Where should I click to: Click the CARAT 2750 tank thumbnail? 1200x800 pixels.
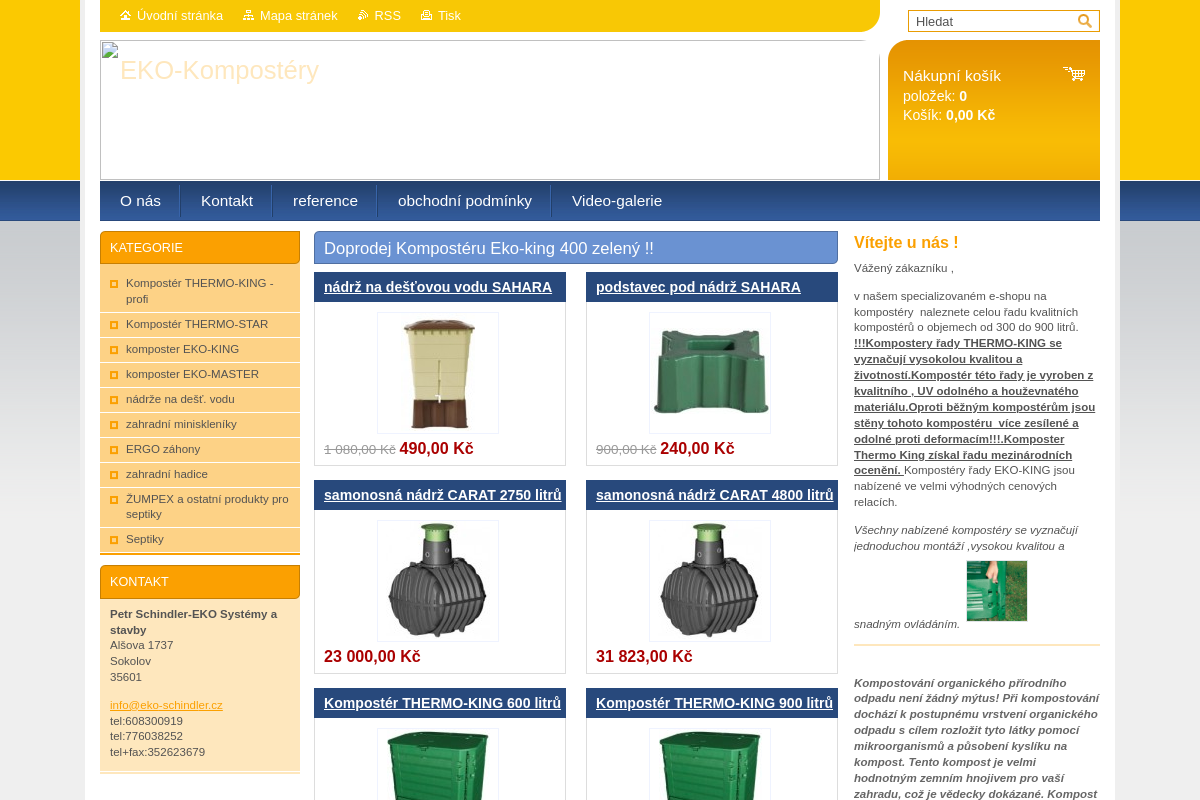pyautogui.click(x=438, y=581)
